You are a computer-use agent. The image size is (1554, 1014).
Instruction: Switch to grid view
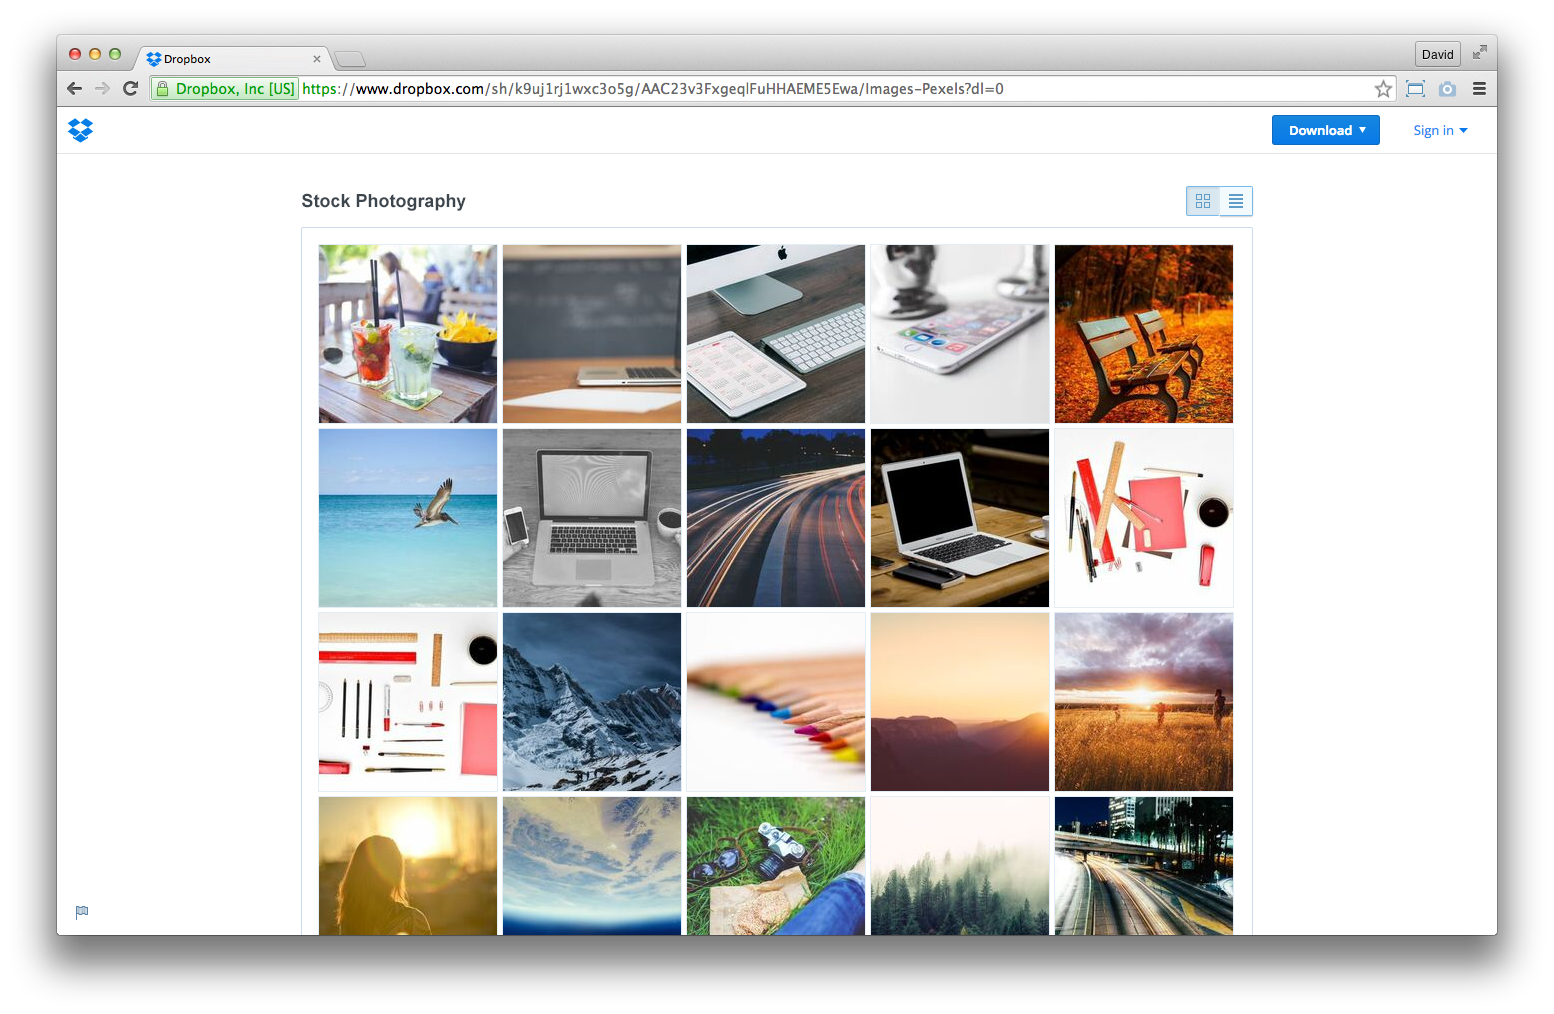pos(1203,201)
